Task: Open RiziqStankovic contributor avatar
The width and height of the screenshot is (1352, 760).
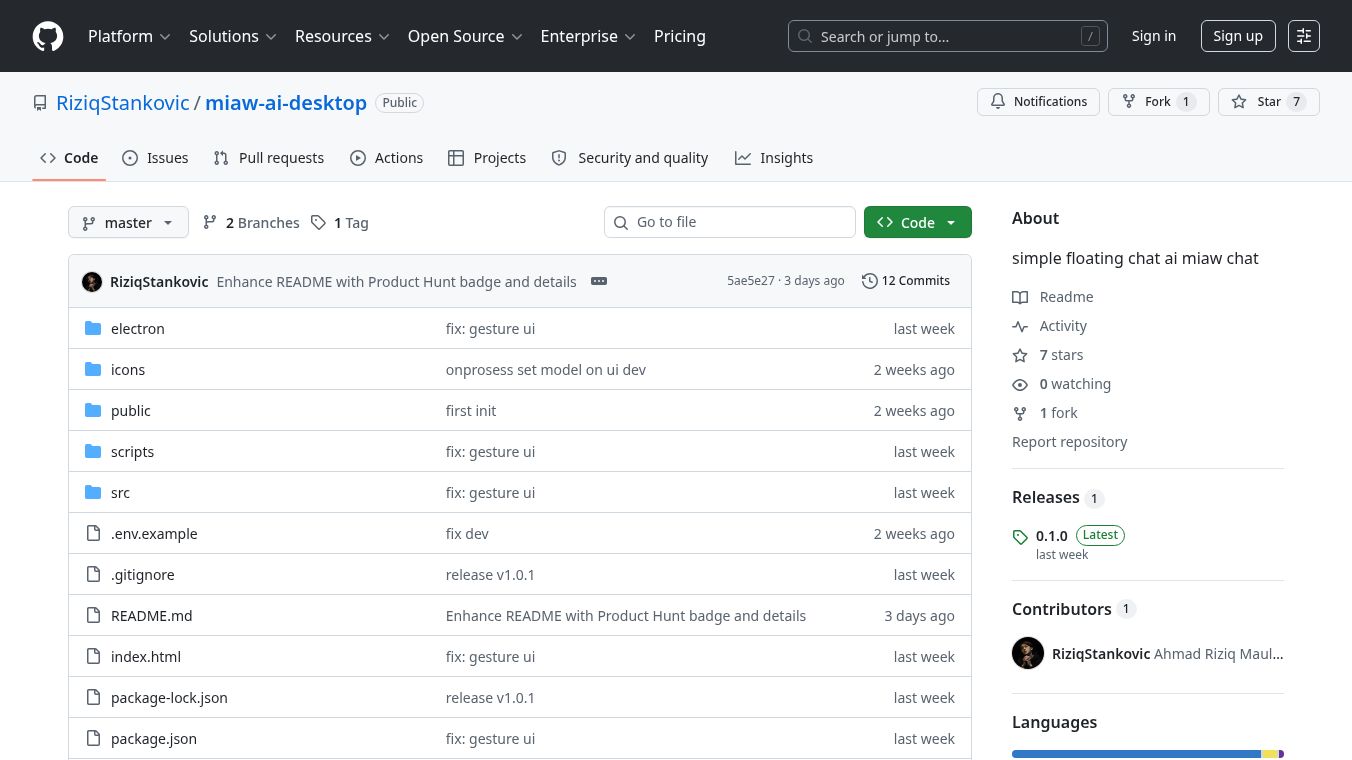Action: [1028, 653]
